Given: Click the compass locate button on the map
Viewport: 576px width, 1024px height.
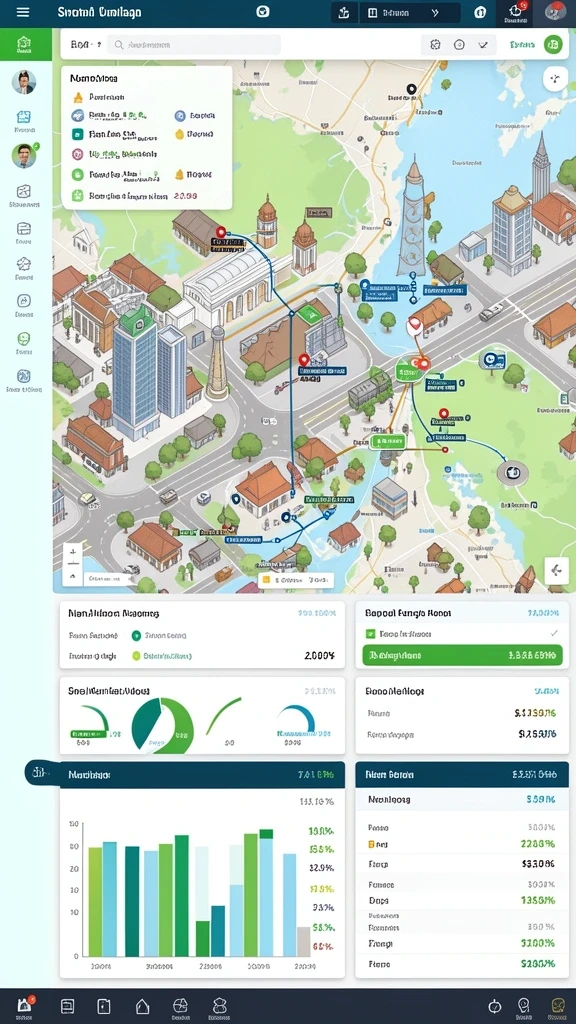Looking at the screenshot, I should click(555, 79).
